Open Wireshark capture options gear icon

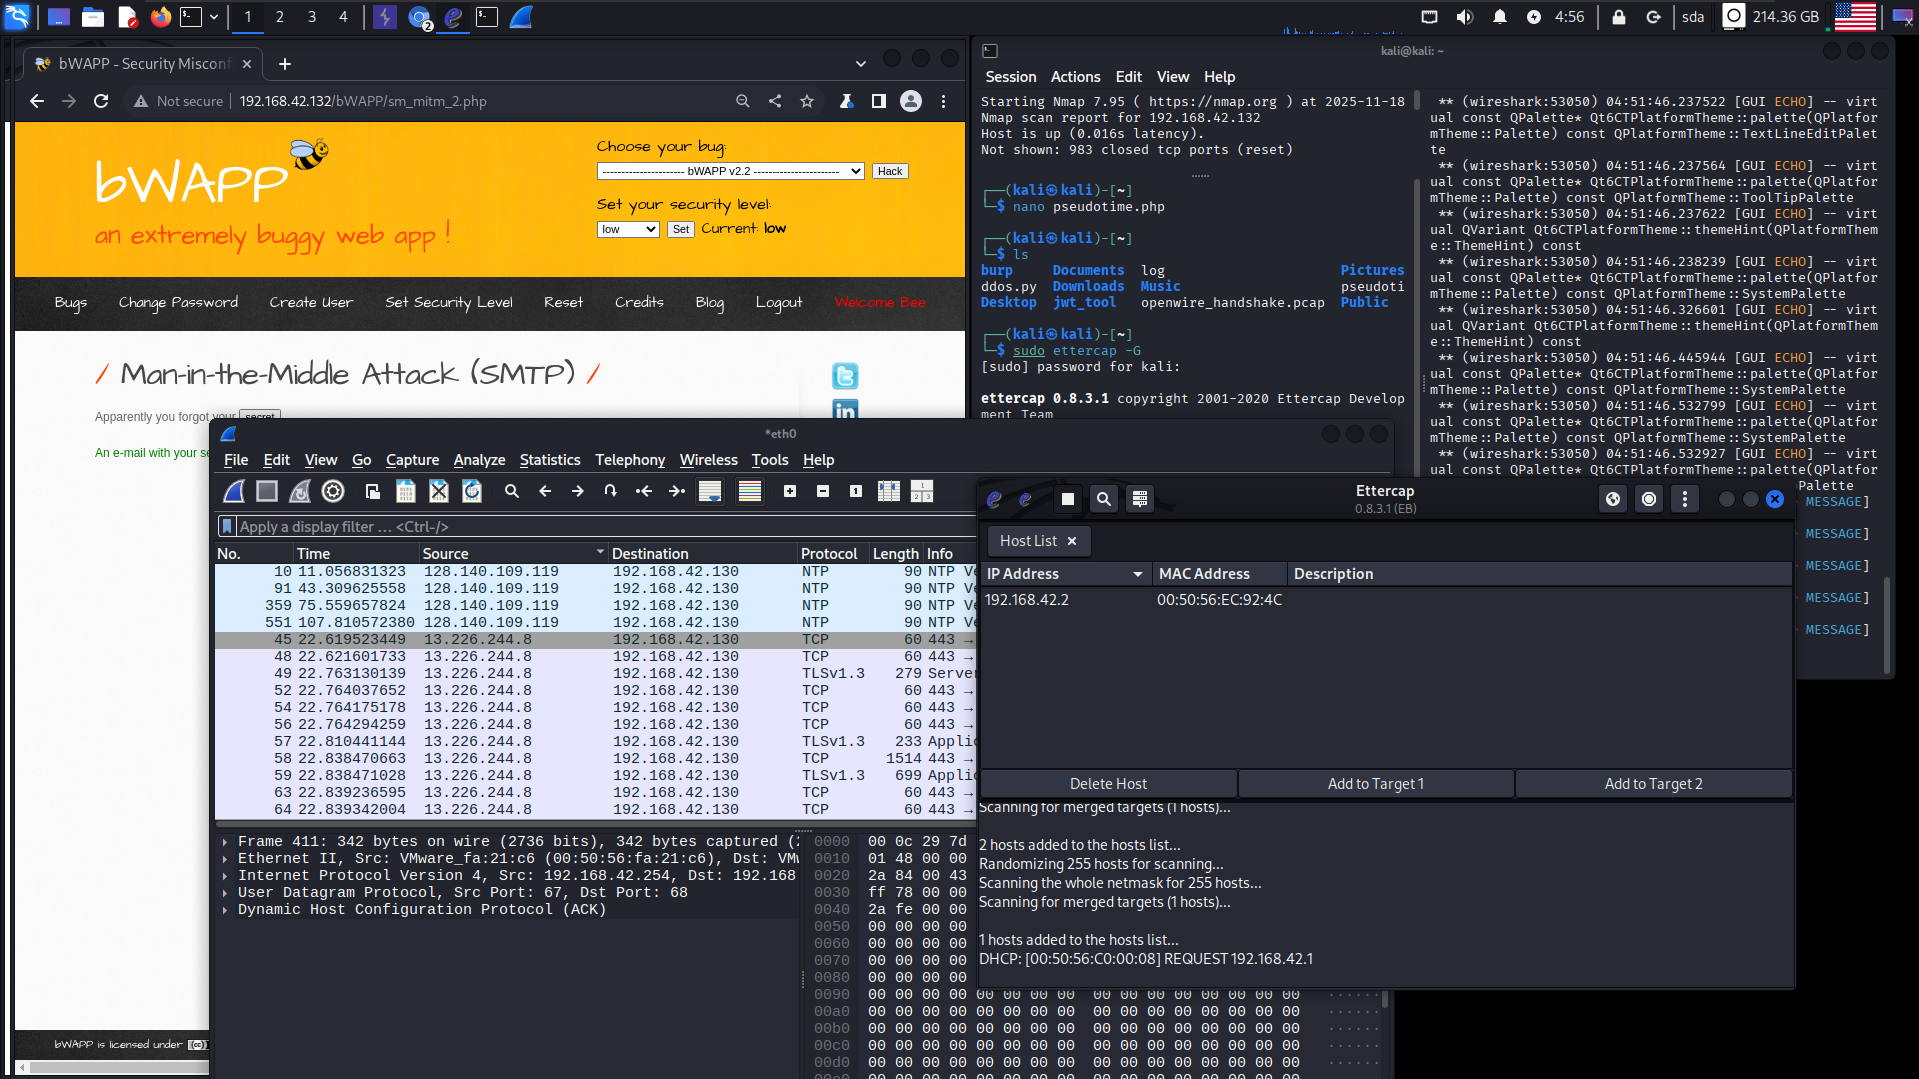click(x=333, y=491)
